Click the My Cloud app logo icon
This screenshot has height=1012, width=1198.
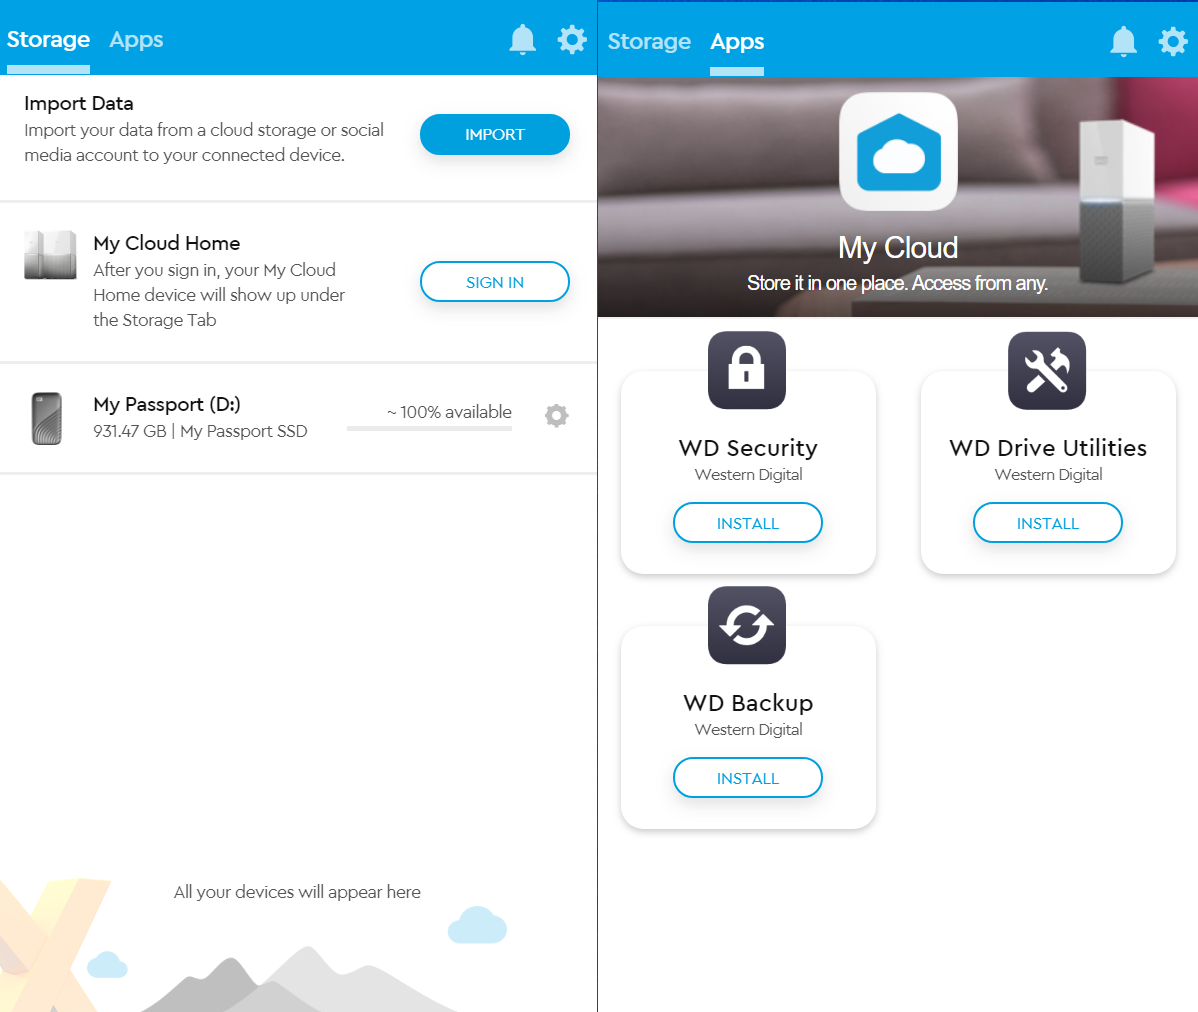898,151
